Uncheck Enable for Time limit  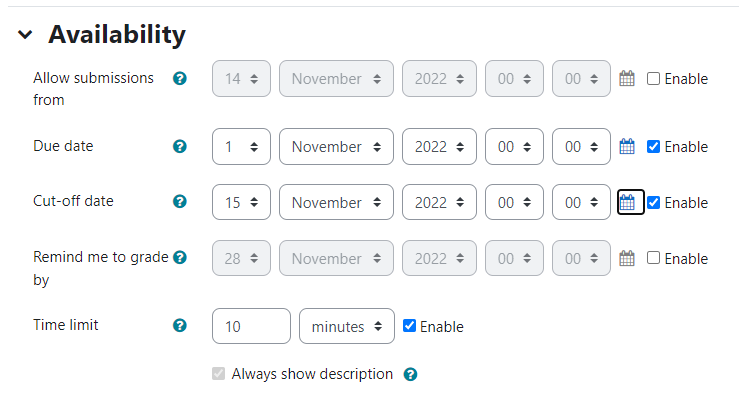409,326
